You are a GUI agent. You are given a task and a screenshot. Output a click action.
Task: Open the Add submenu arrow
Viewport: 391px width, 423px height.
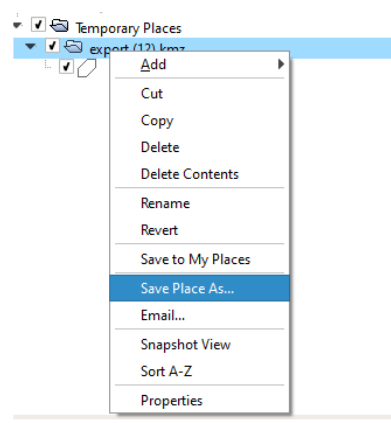click(x=281, y=64)
